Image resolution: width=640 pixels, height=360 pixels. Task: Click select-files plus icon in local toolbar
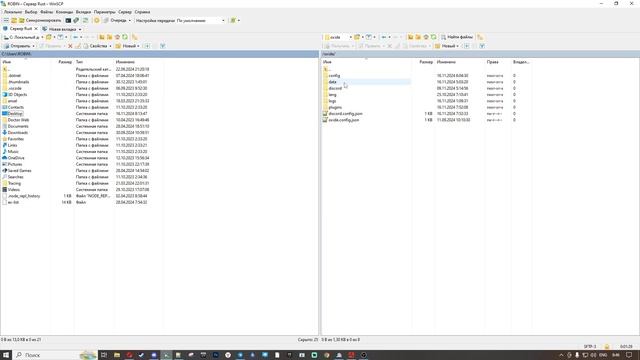point(147,46)
